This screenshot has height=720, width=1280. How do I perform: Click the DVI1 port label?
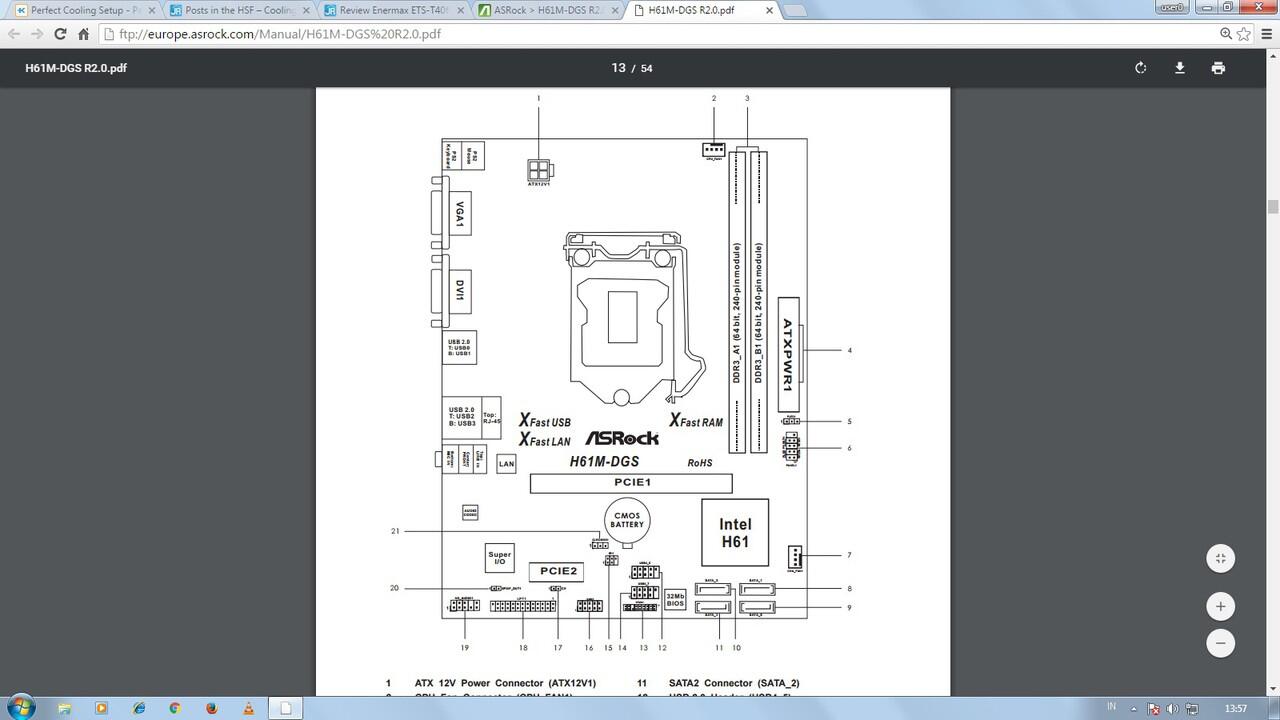click(460, 290)
